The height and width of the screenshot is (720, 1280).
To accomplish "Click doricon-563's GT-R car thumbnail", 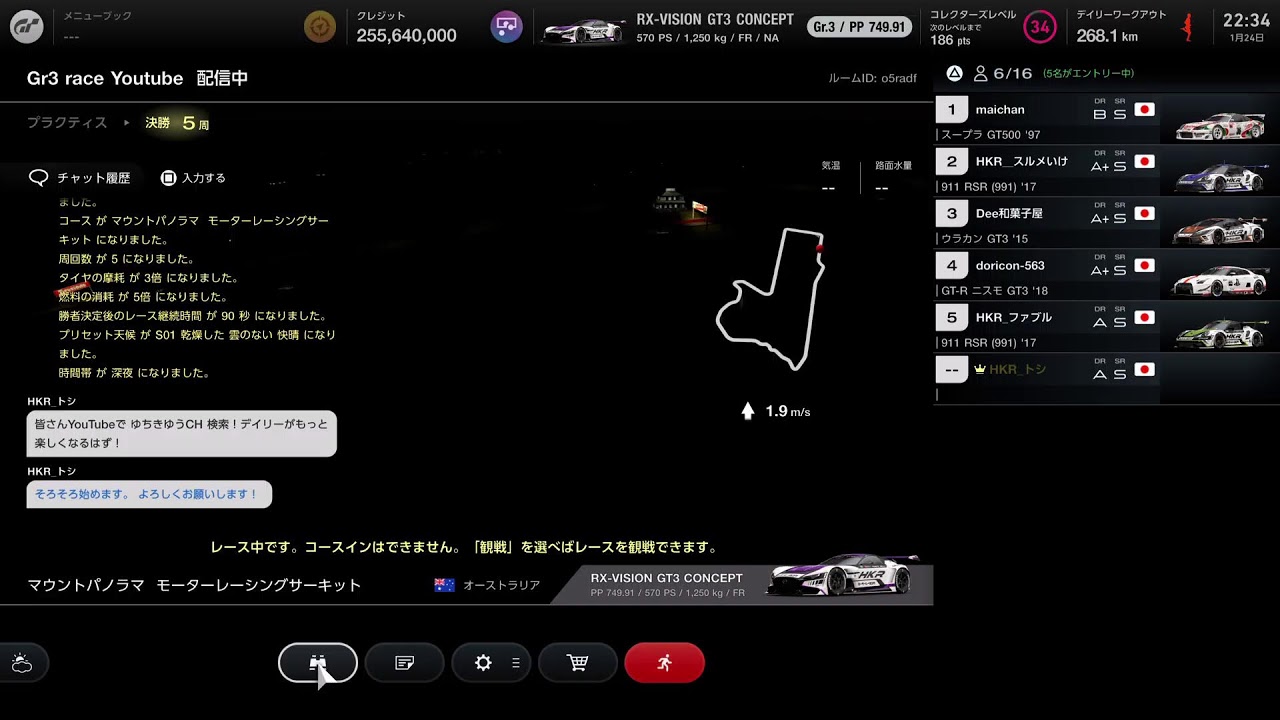I will coord(1220,281).
